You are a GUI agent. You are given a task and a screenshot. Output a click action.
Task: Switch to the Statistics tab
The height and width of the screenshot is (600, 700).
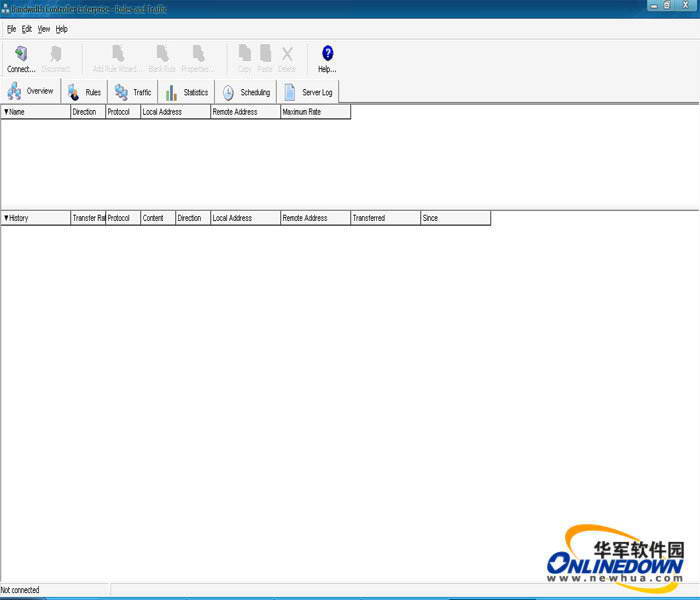point(187,92)
